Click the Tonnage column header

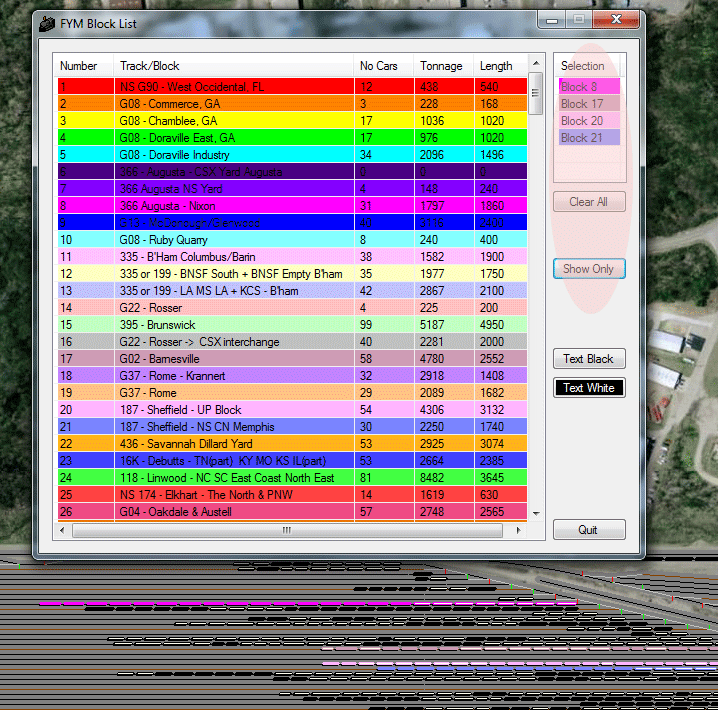pyautogui.click(x=444, y=66)
